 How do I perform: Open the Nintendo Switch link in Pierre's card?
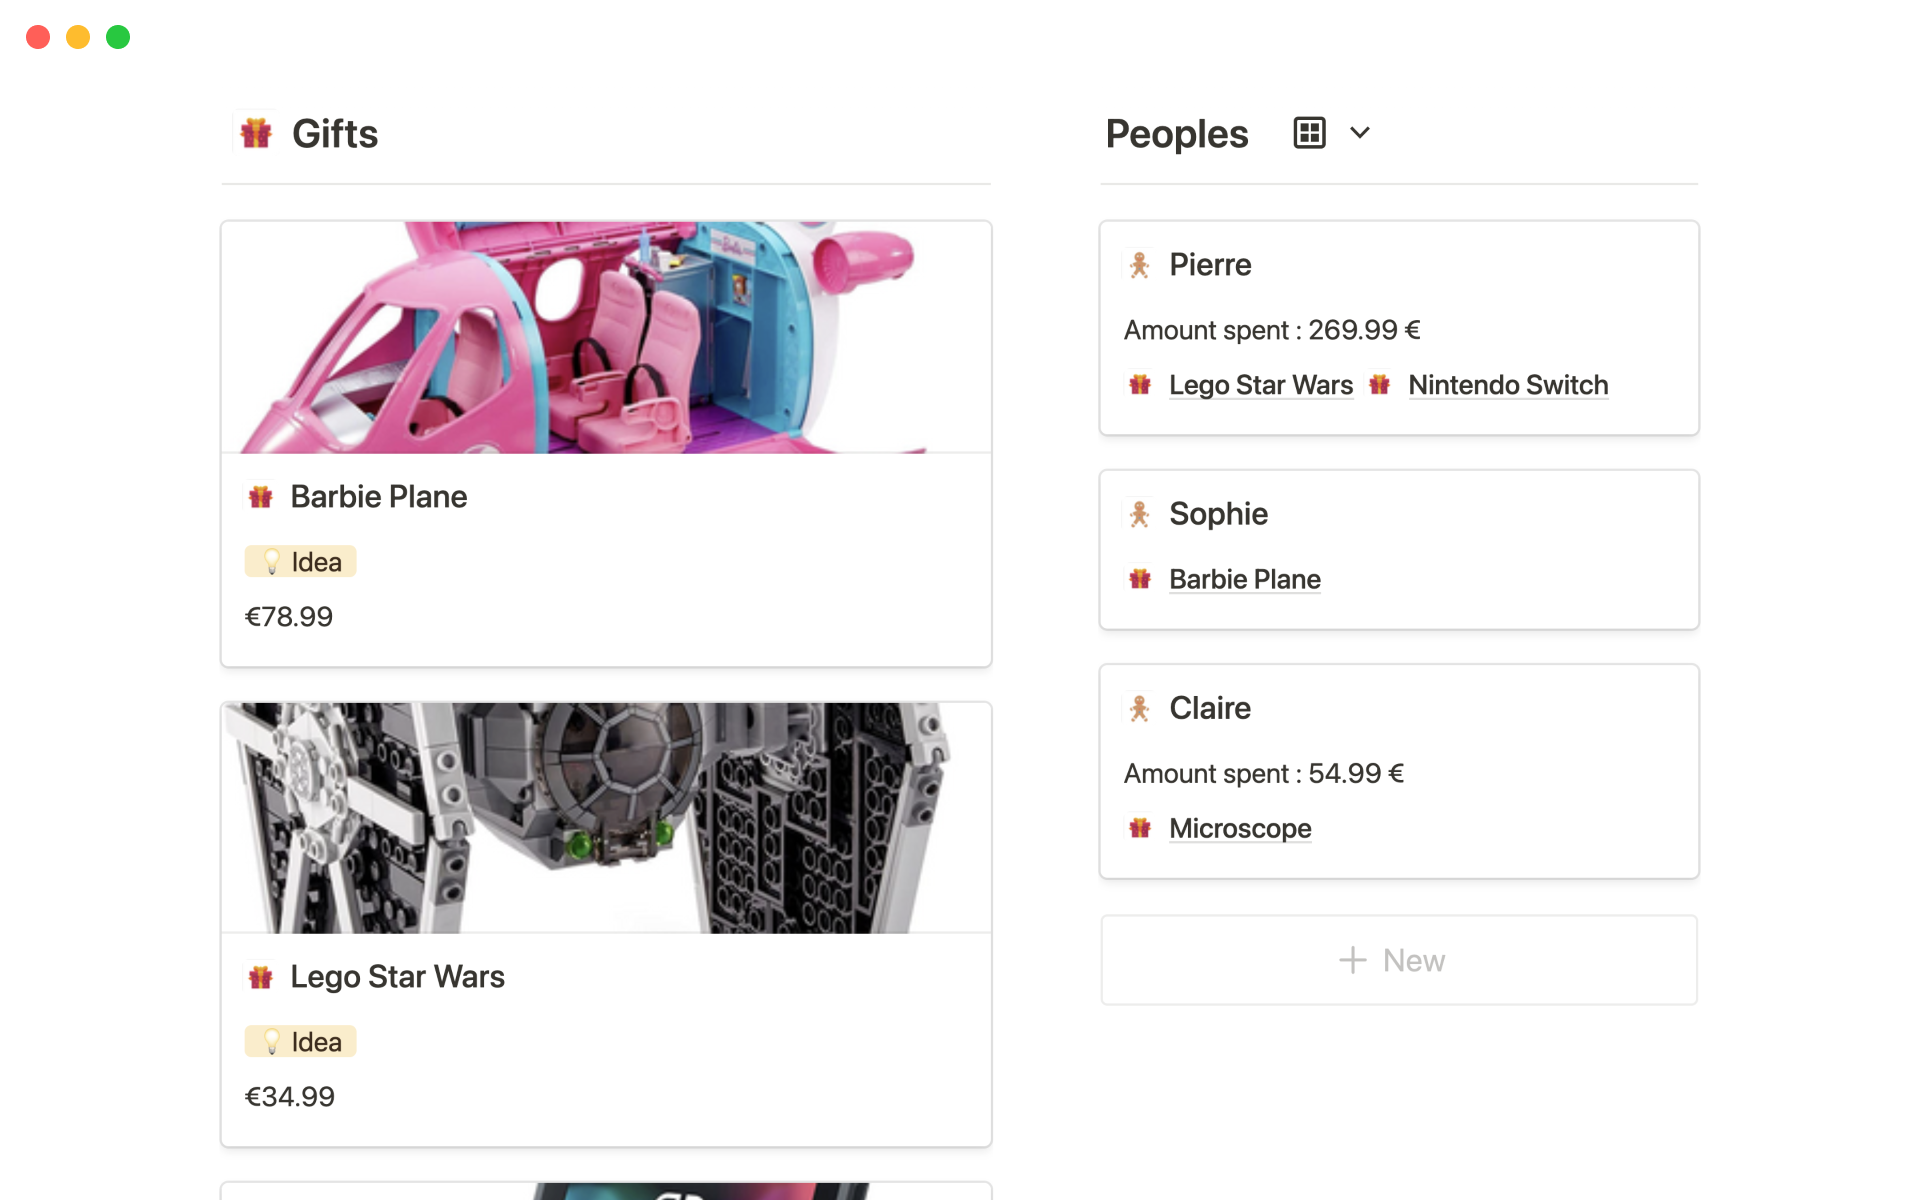pos(1508,385)
